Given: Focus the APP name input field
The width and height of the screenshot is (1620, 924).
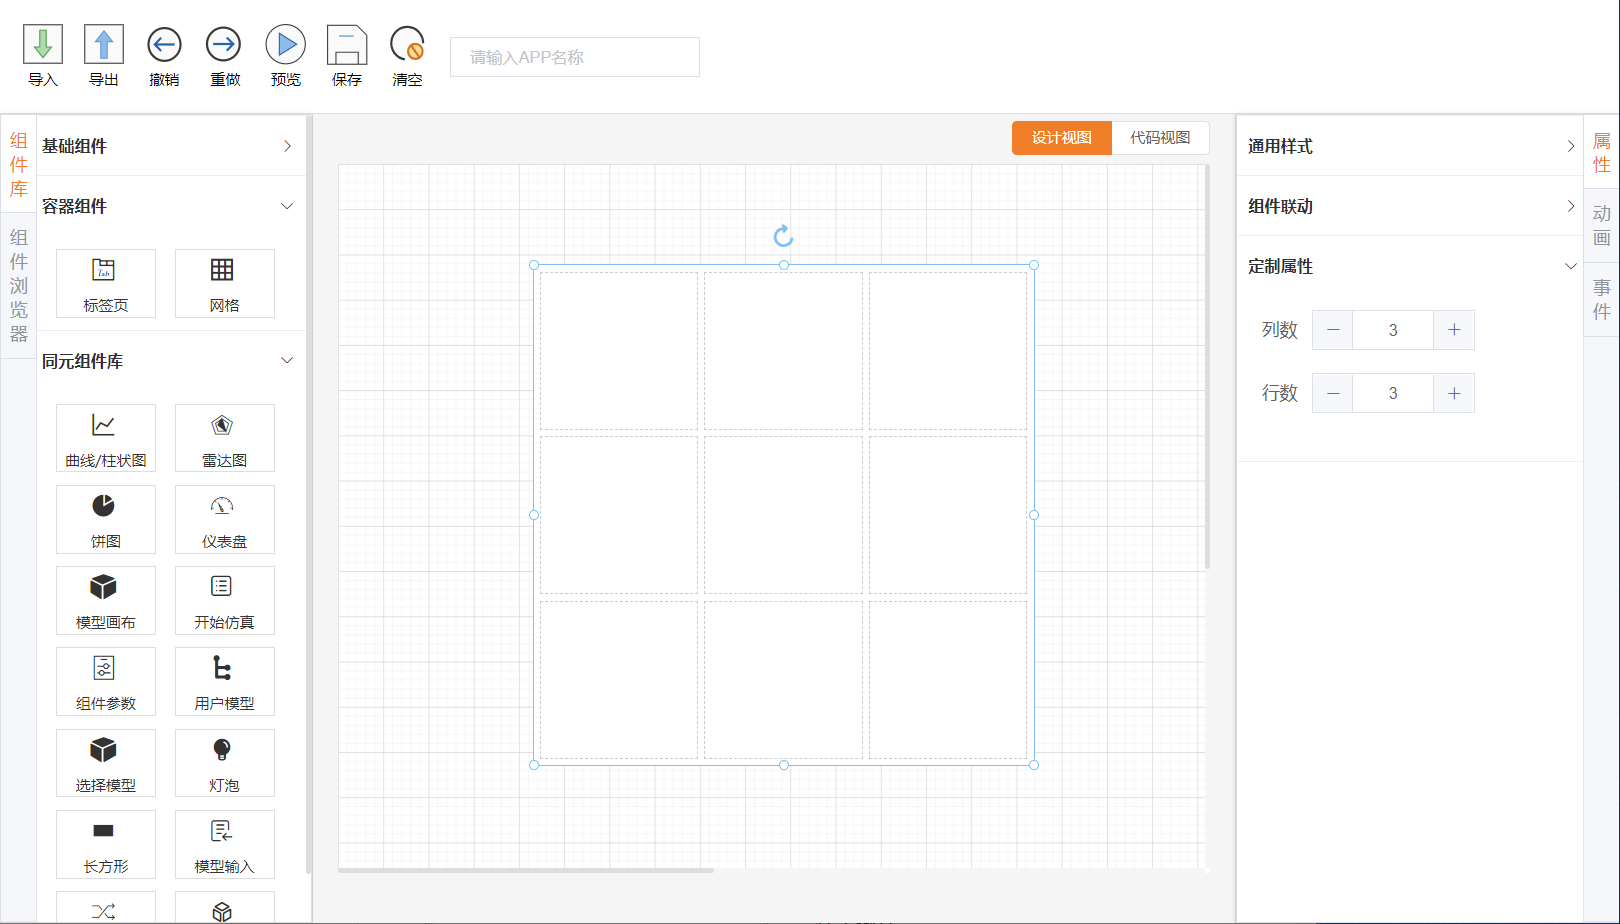Looking at the screenshot, I should coord(575,57).
